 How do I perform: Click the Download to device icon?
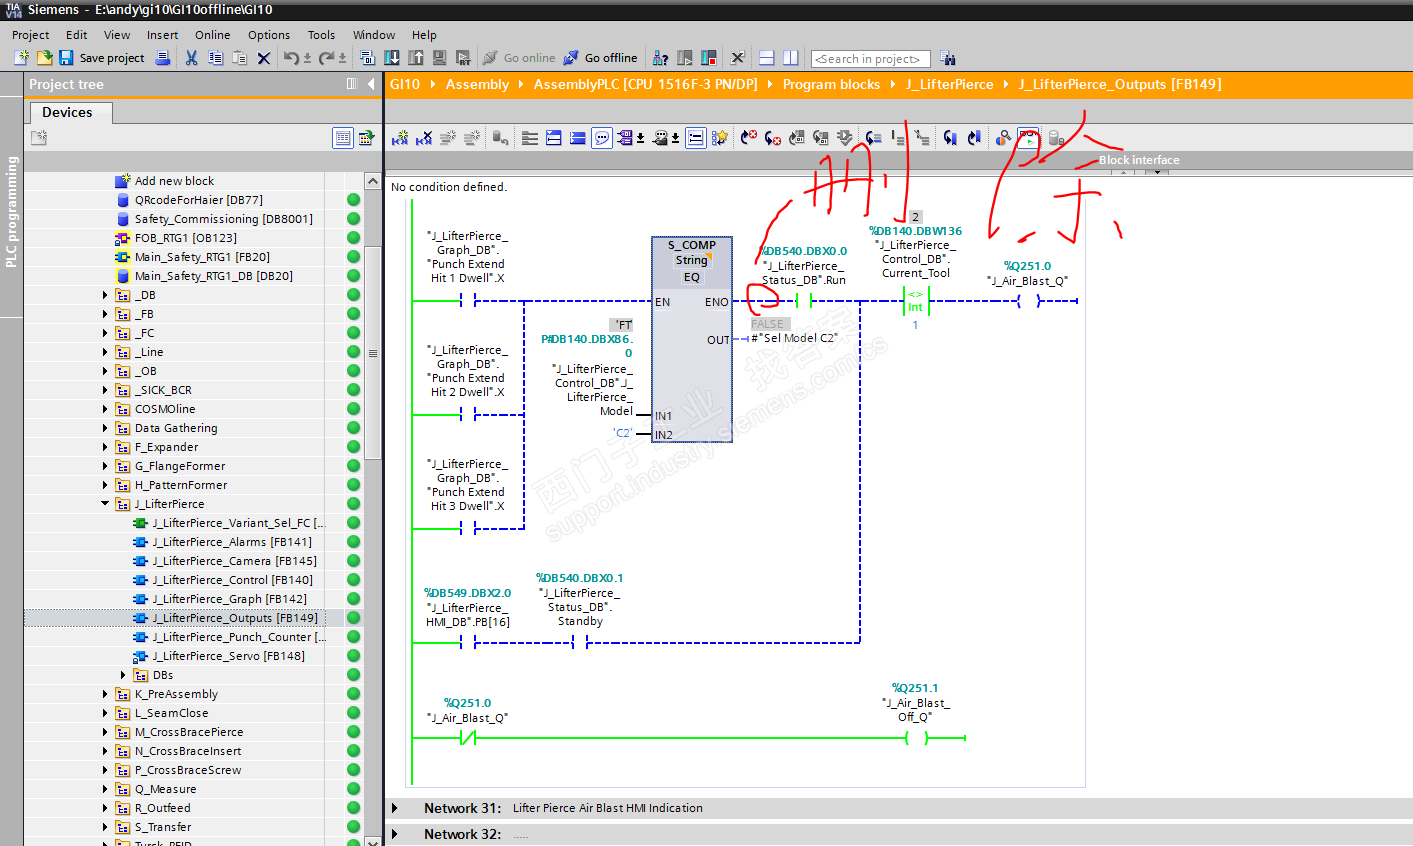pyautogui.click(x=392, y=58)
